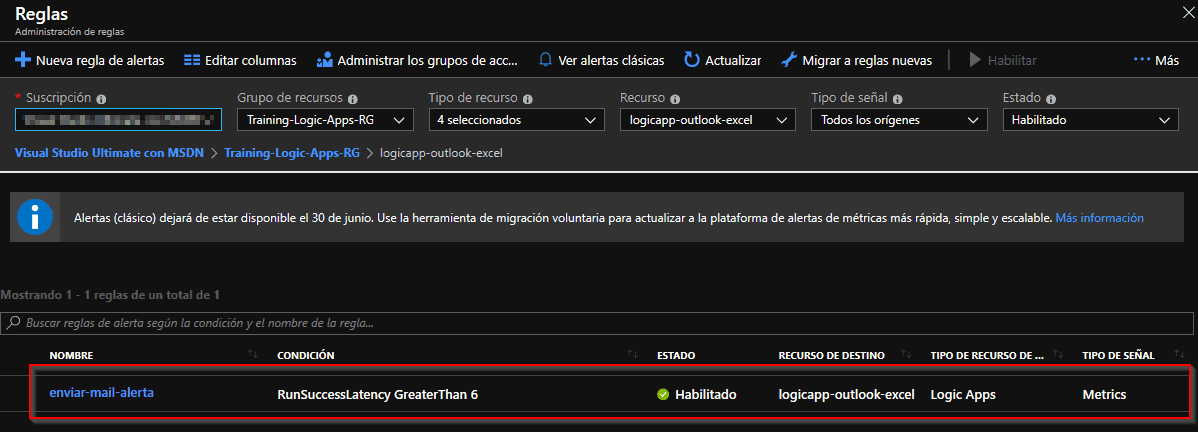This screenshot has height=432, width=1198.
Task: Click the RECURSO DE DESTINO column header
Action: click(831, 356)
